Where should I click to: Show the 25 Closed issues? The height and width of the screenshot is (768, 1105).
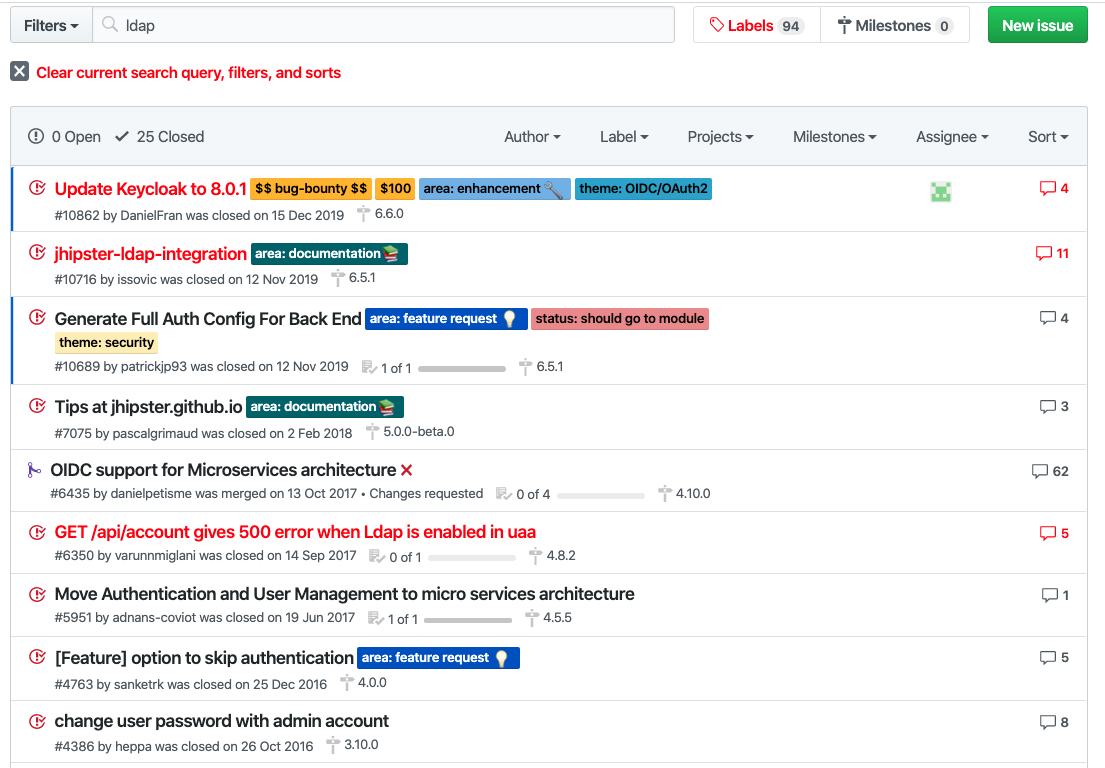point(159,137)
